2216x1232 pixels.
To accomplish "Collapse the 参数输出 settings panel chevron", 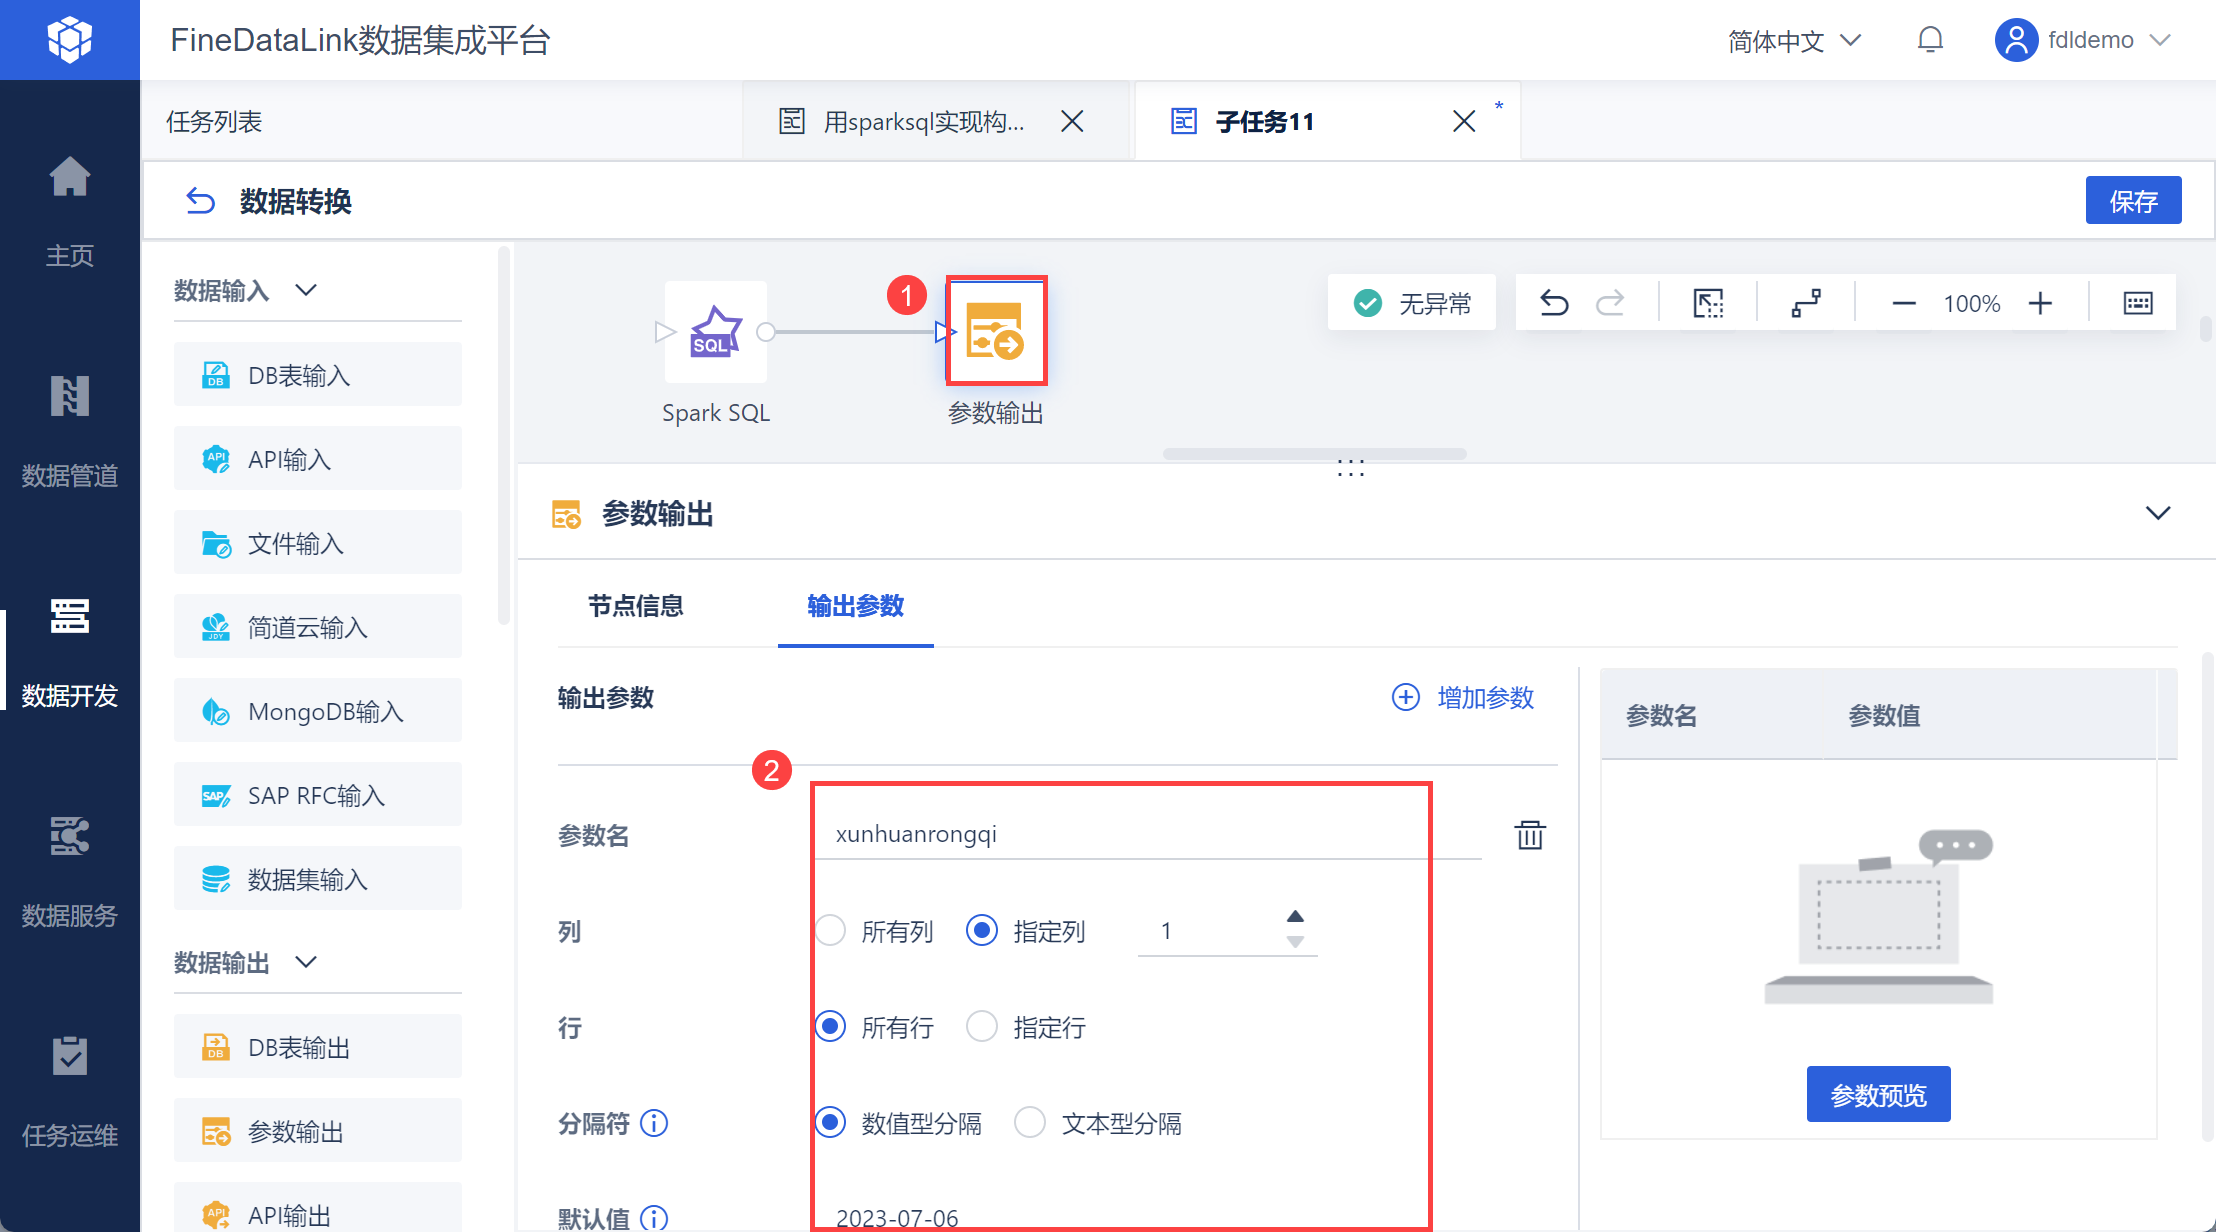I will (x=2157, y=513).
